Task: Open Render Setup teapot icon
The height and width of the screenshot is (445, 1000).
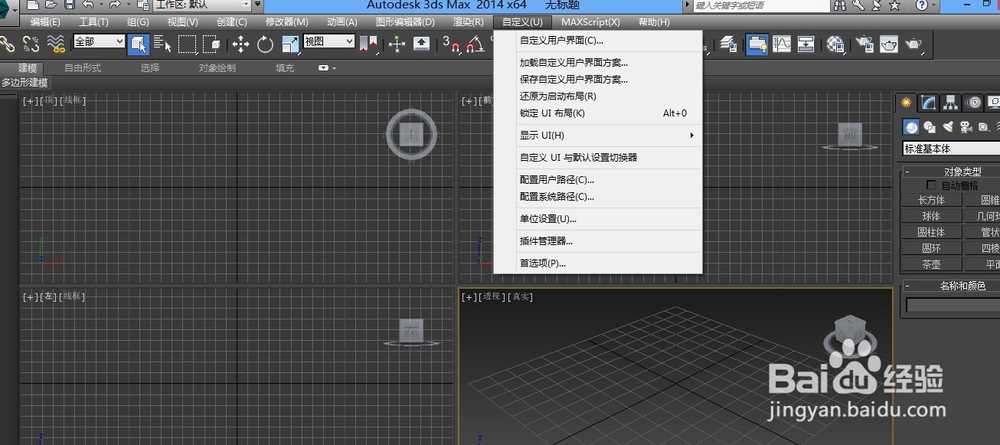Action: pos(865,44)
